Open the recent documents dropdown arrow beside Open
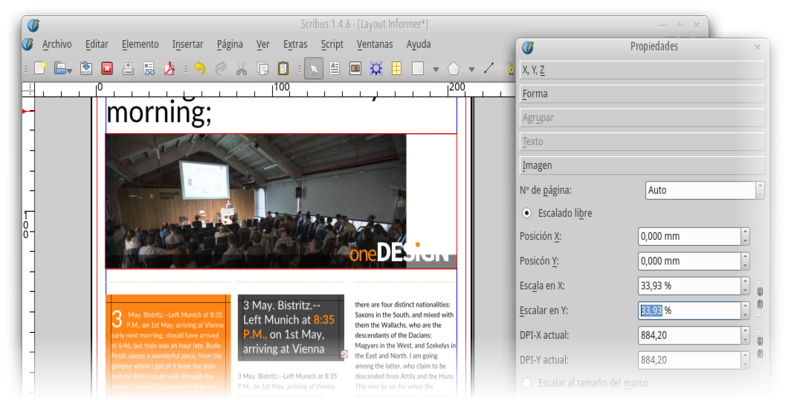 point(70,70)
